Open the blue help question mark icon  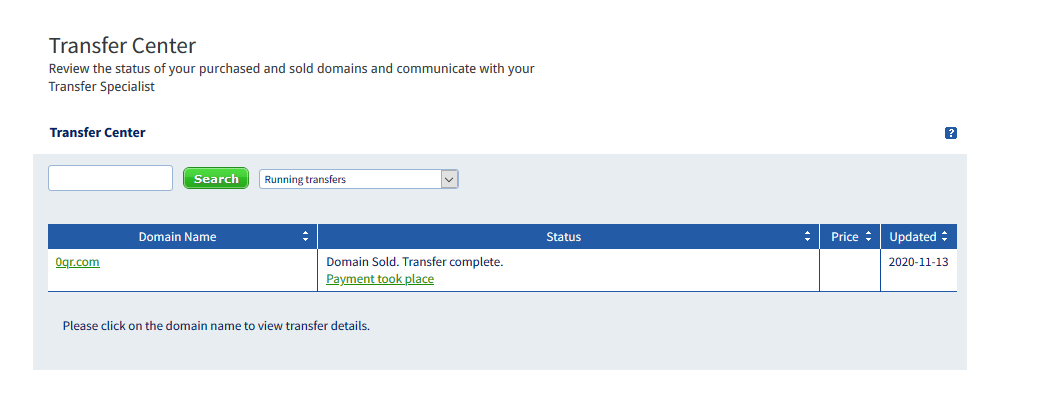coord(950,133)
